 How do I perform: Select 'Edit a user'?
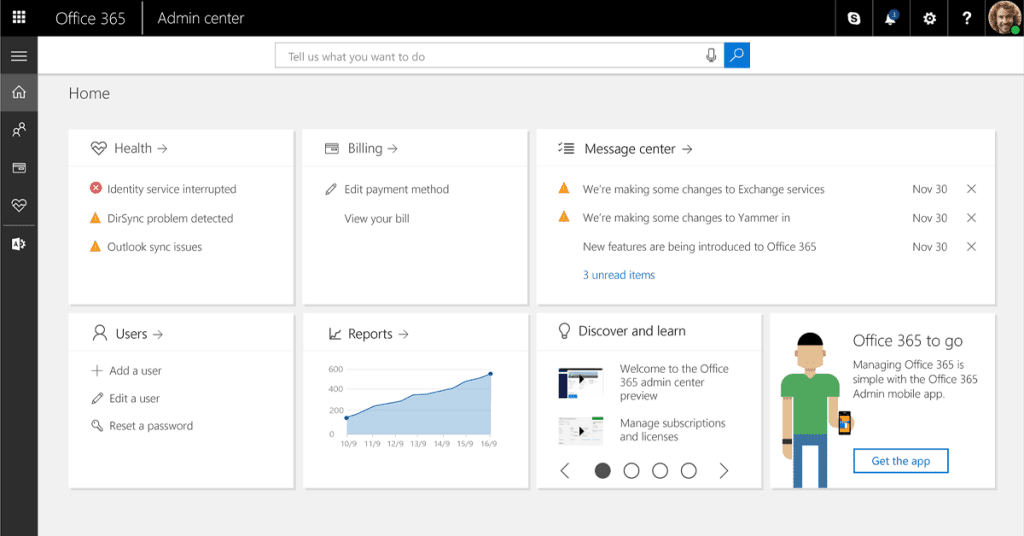[x=134, y=398]
